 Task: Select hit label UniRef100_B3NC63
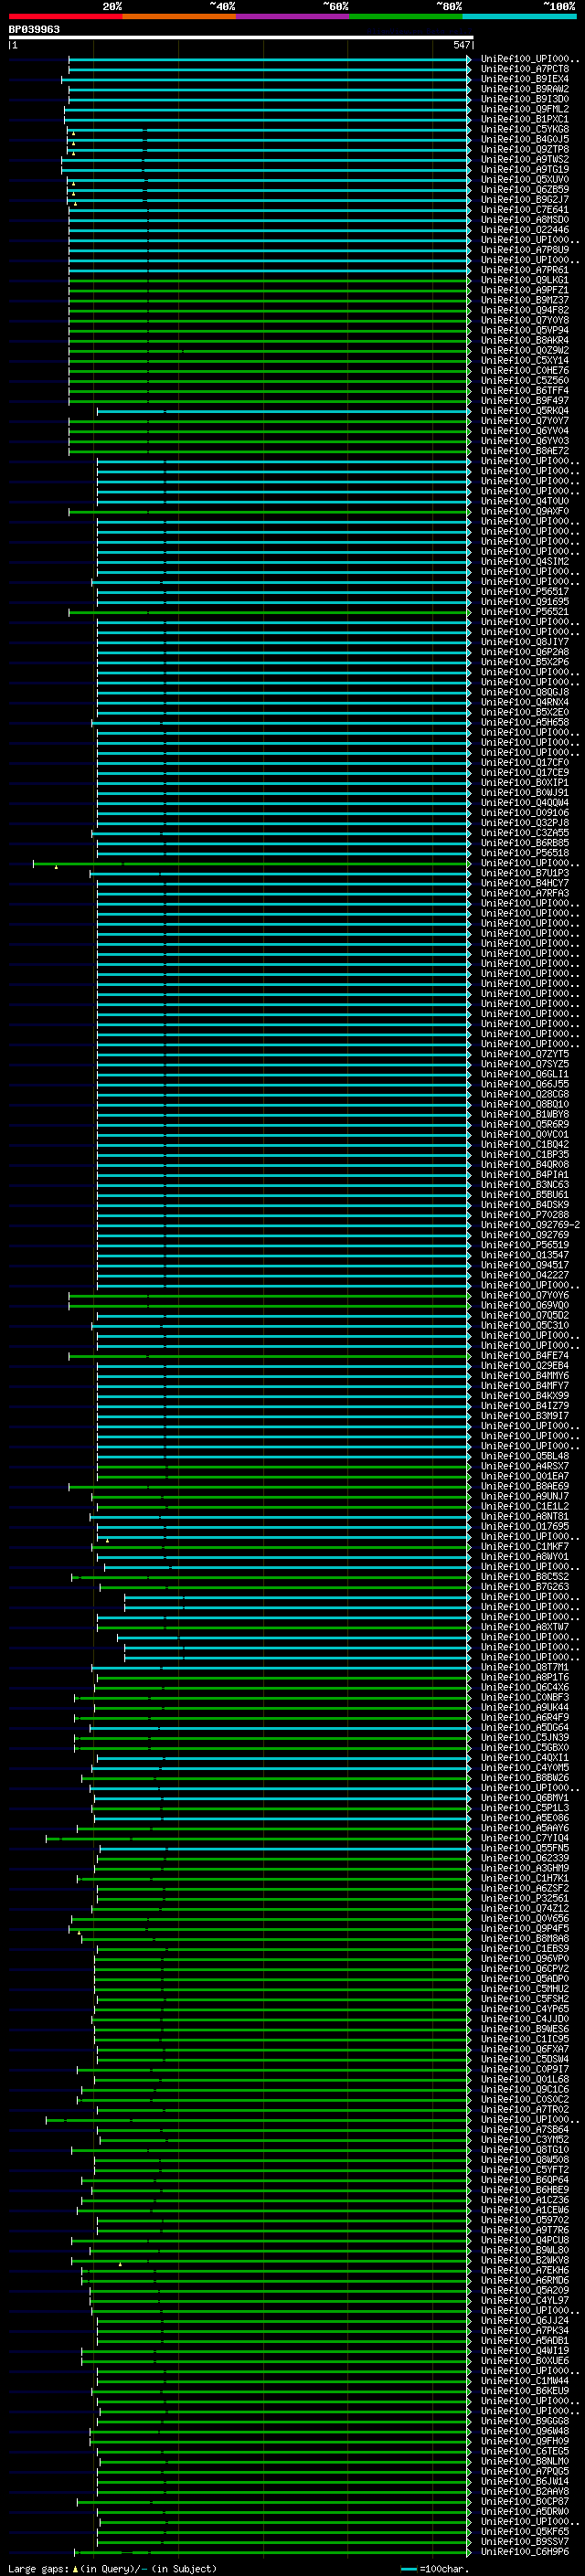pos(525,1184)
